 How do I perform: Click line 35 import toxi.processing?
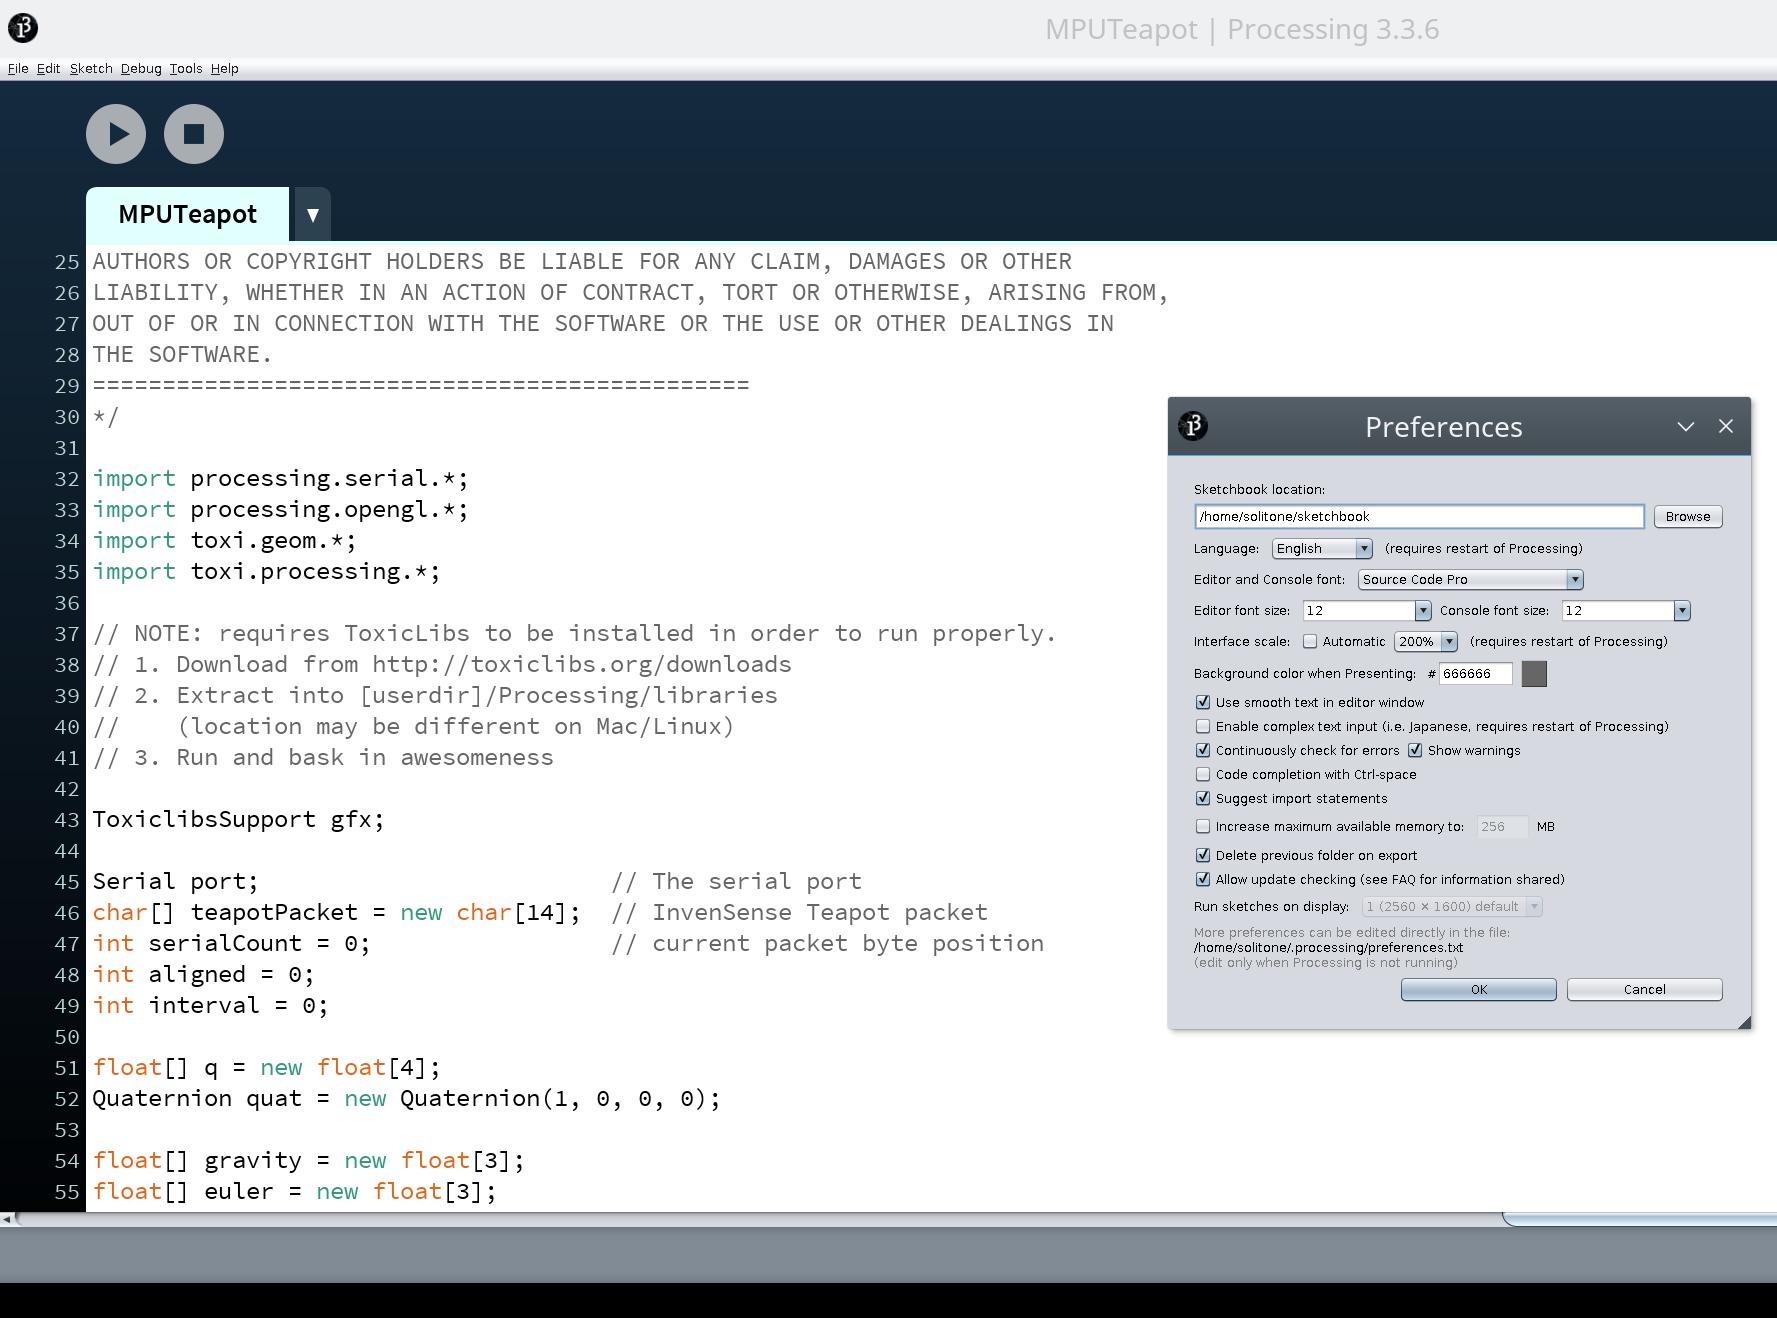[266, 571]
